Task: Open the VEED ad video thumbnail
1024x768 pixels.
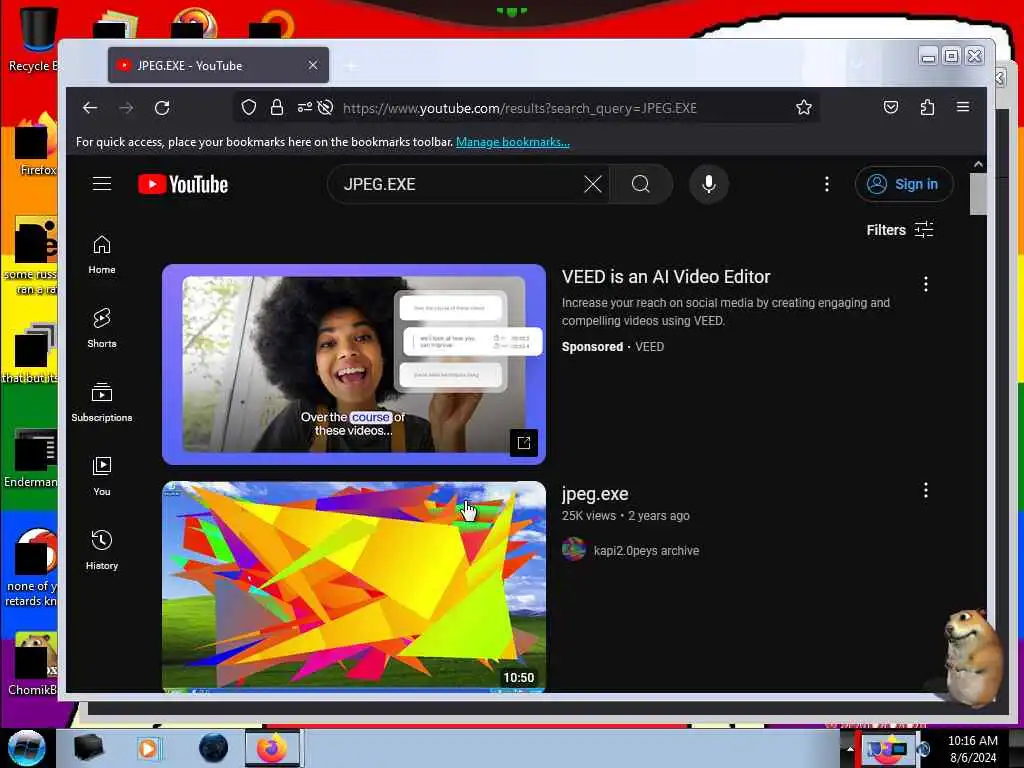Action: coord(354,364)
